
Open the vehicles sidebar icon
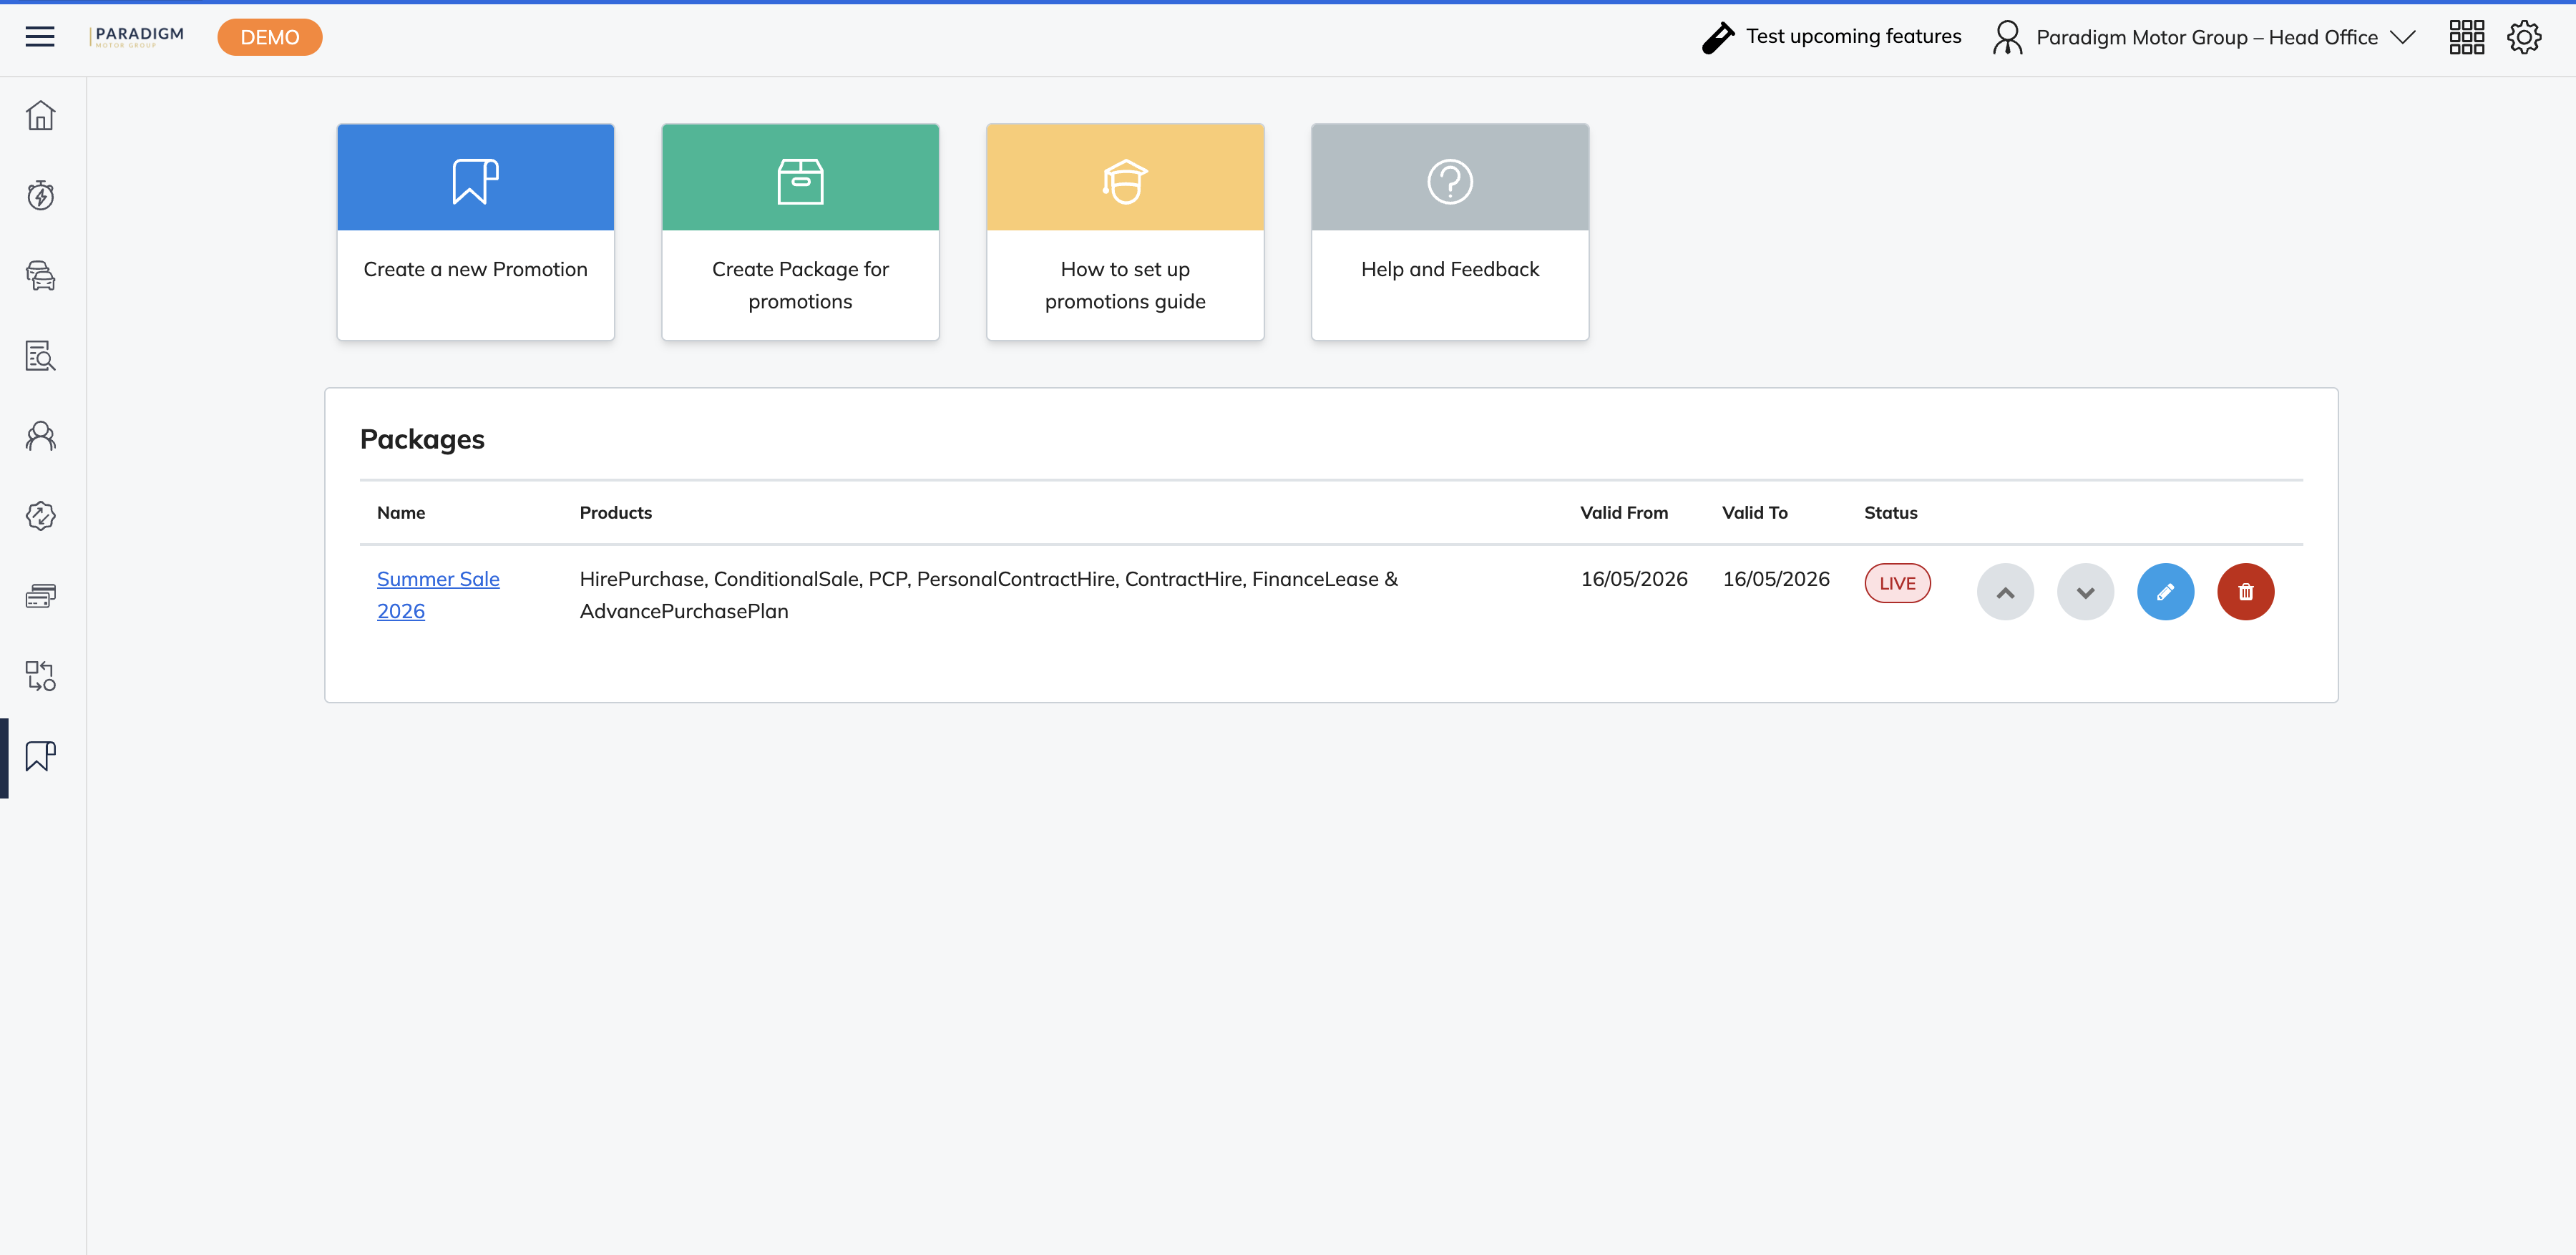(40, 275)
